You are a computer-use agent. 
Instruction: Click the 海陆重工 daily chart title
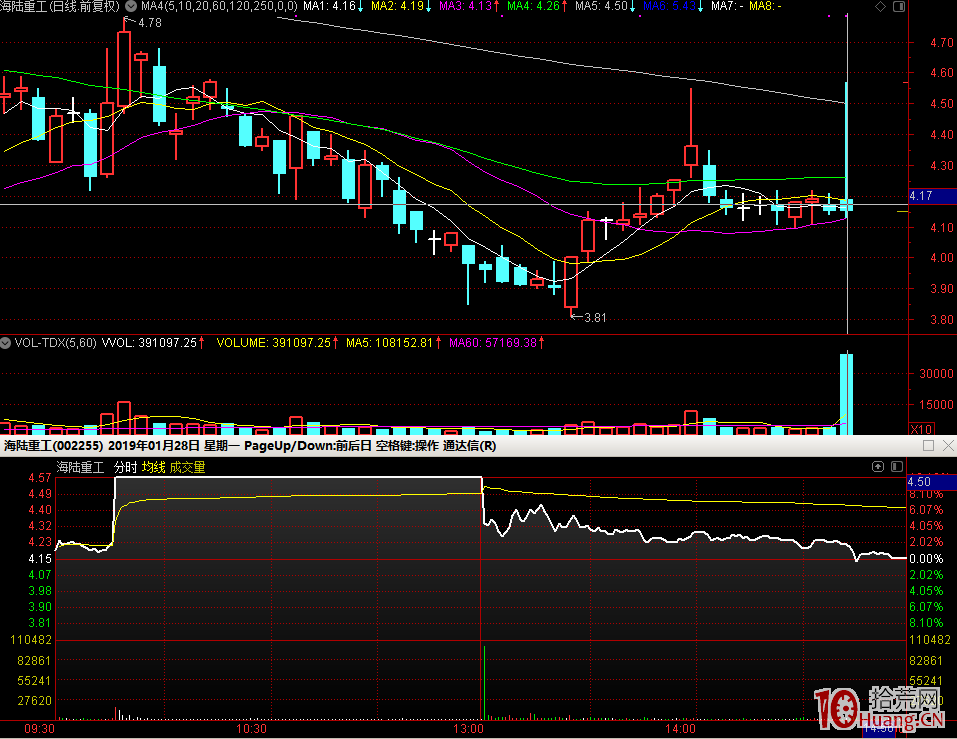tap(60, 6)
